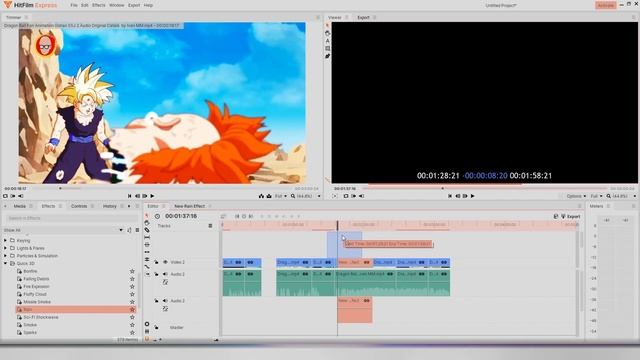The image size is (640, 360).
Task: Open the Viewer Full quality dropdown
Action: pyautogui.click(x=596, y=196)
